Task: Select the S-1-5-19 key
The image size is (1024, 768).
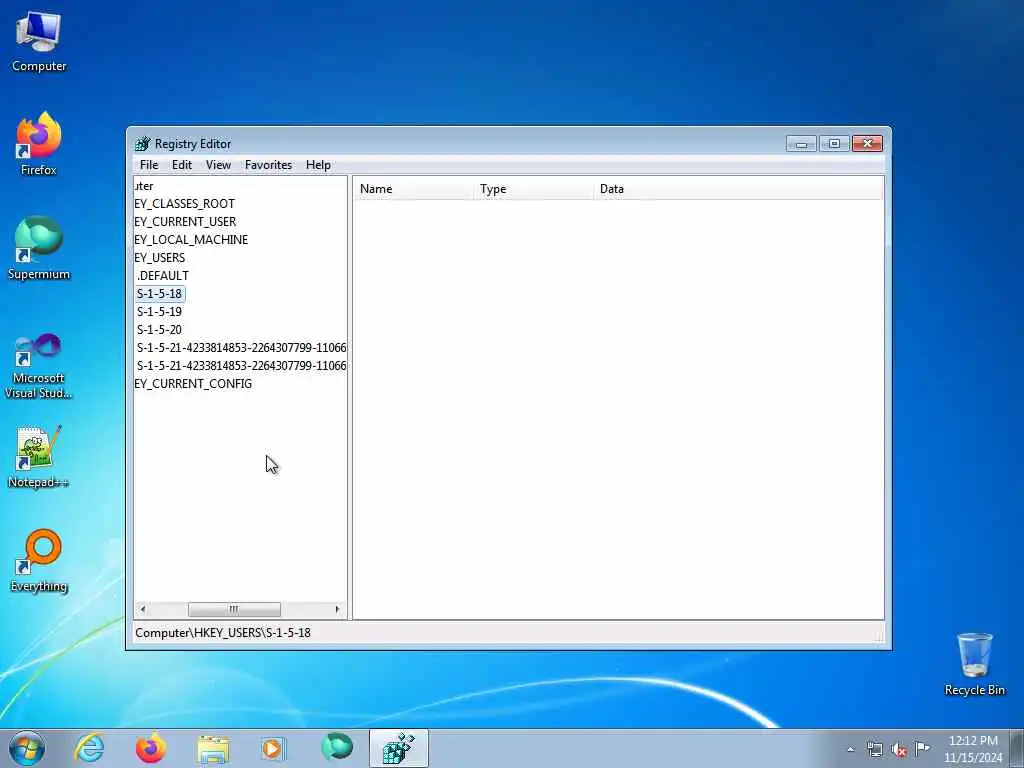Action: tap(159, 312)
